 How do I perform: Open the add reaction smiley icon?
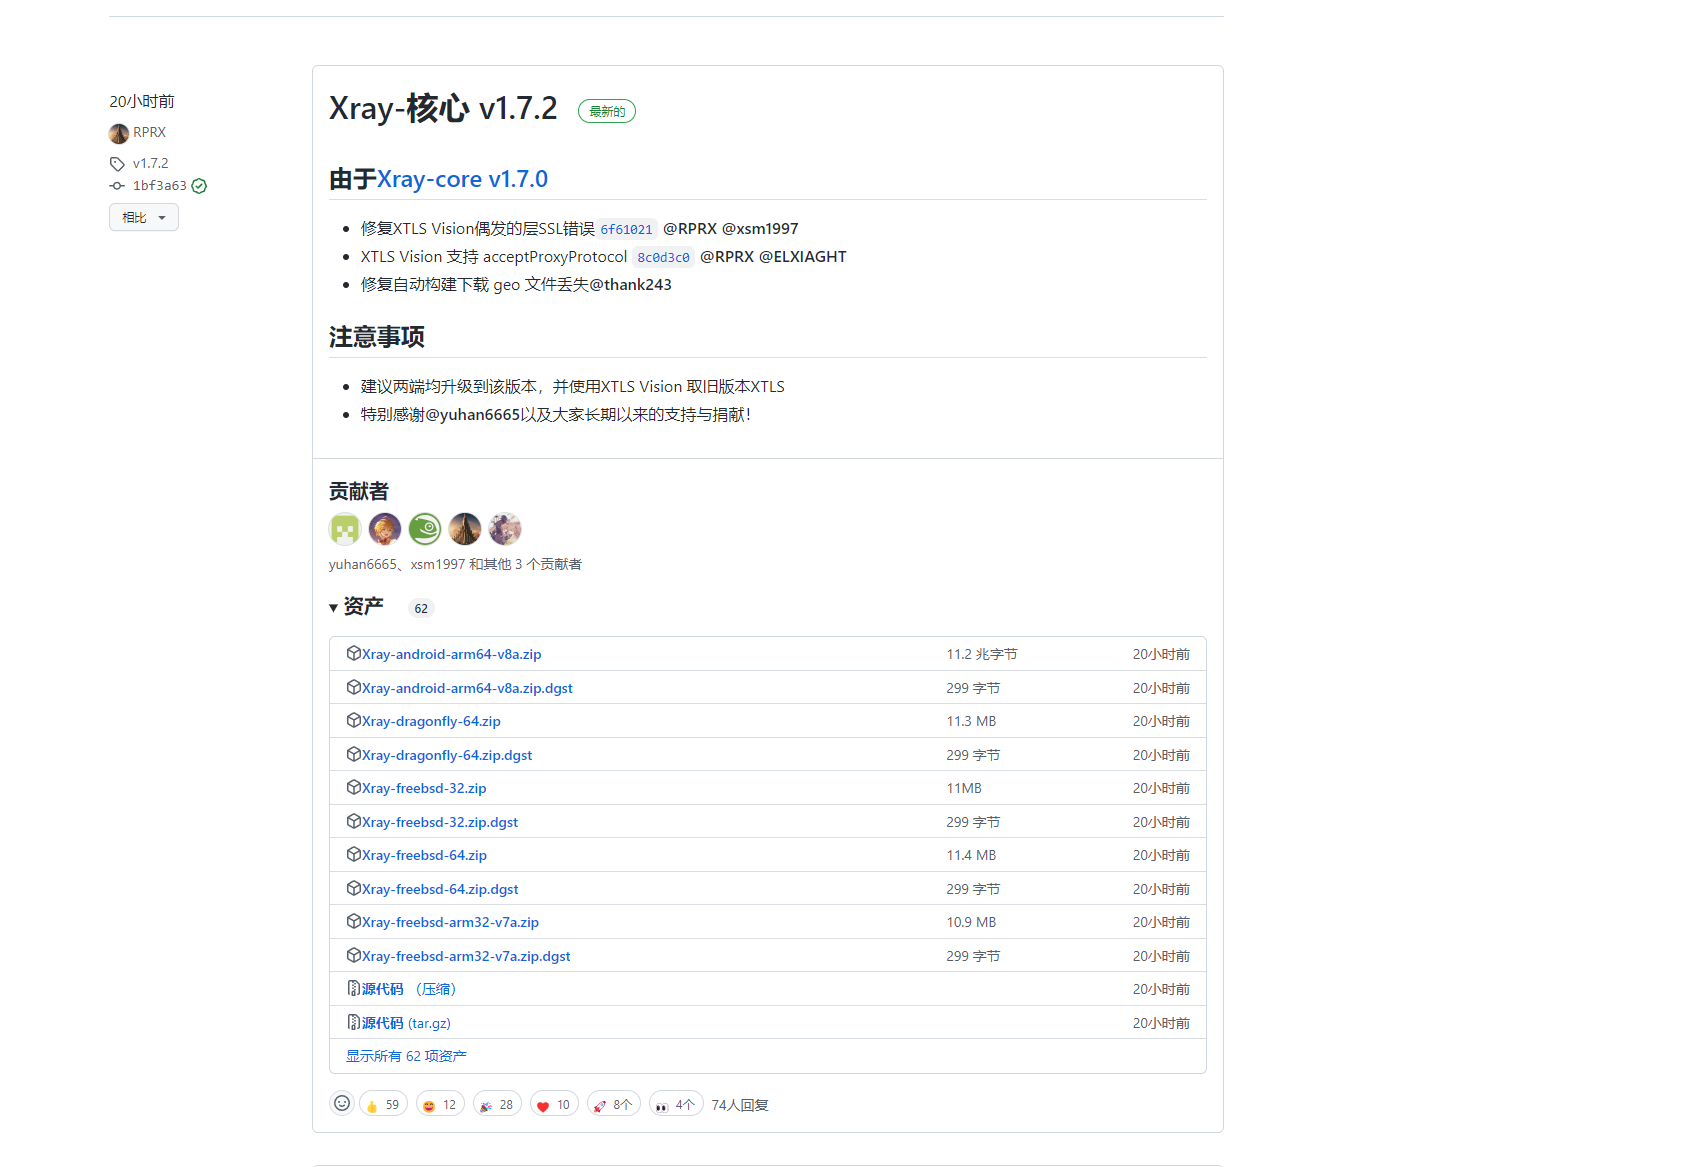tap(342, 1103)
